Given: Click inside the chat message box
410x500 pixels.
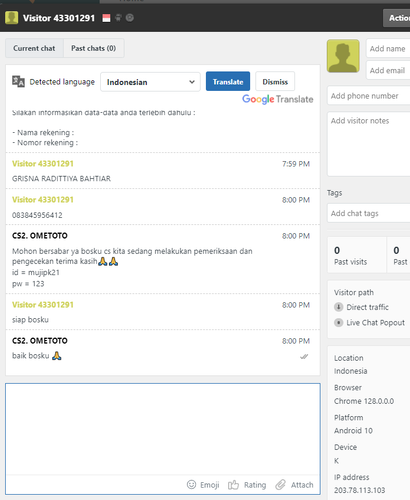Looking at the screenshot, I should tap(163, 429).
